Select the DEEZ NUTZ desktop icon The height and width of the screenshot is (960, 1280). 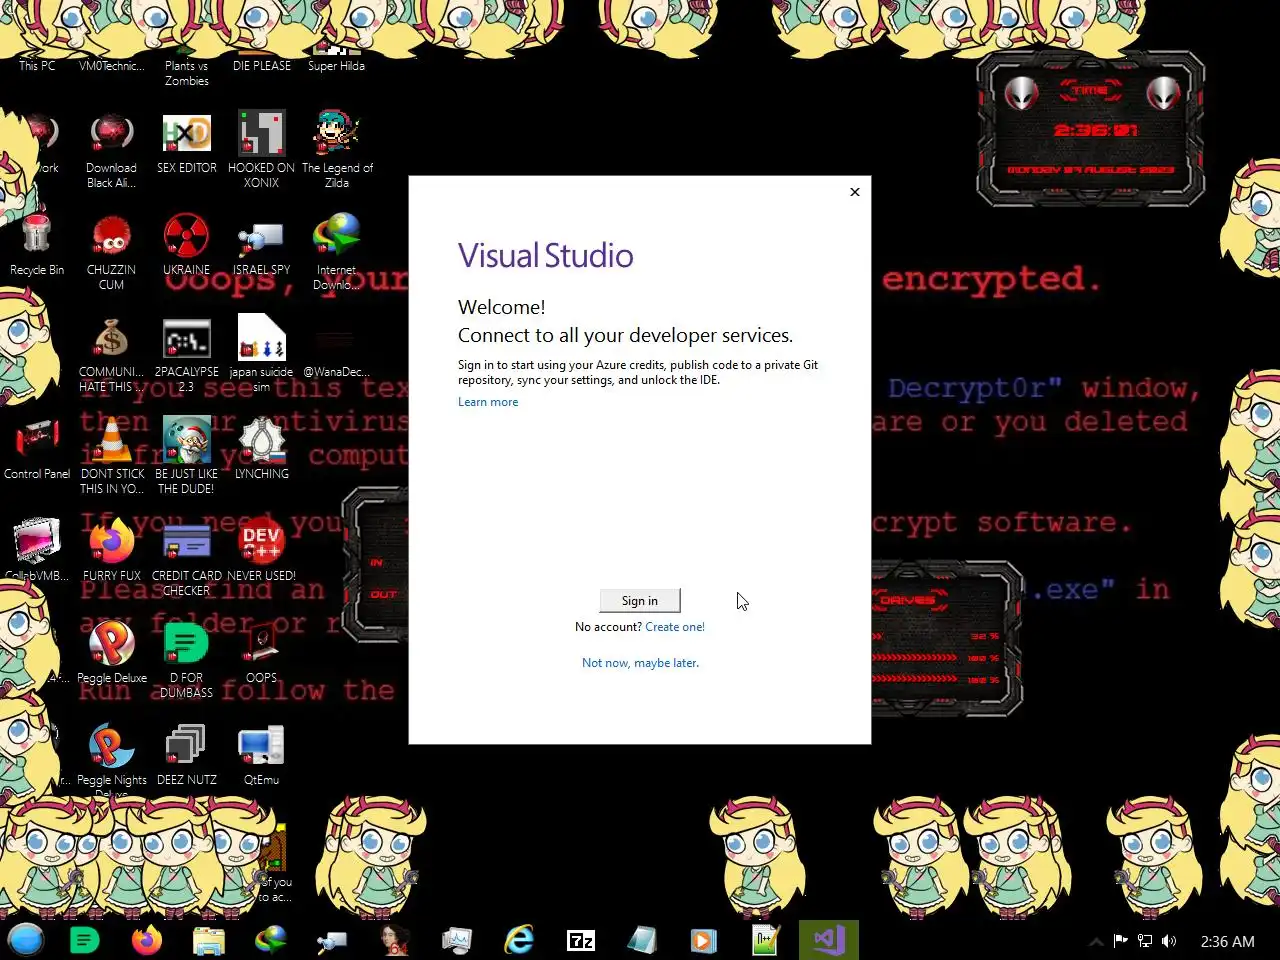tap(187, 755)
